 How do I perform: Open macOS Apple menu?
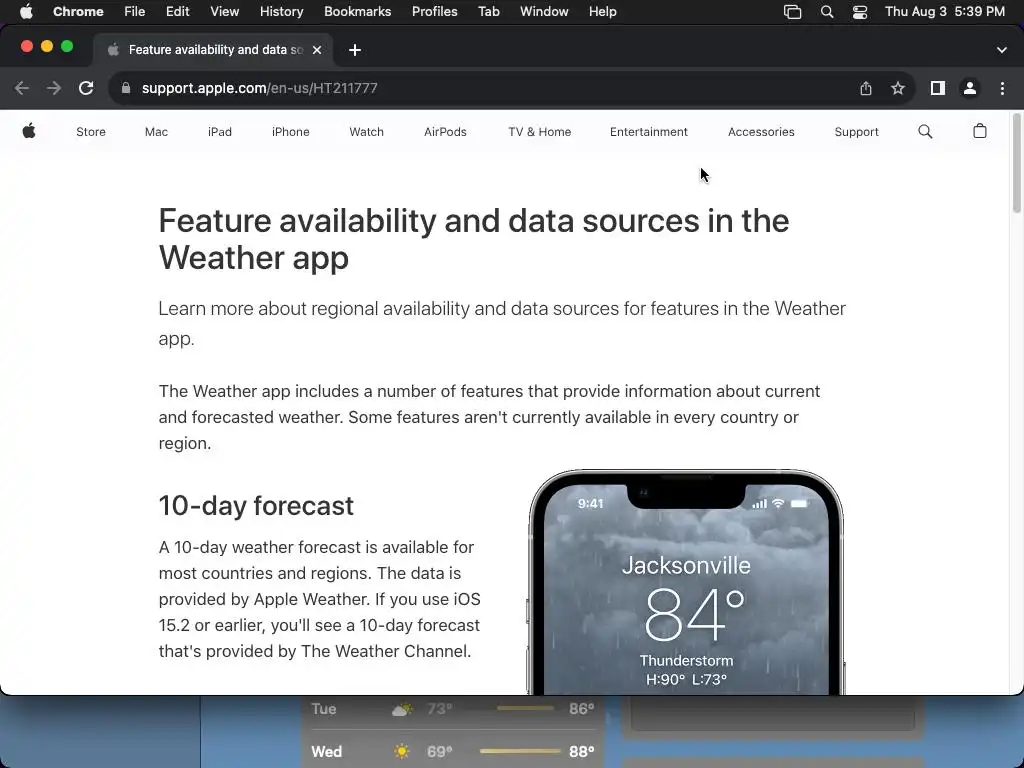[x=26, y=12]
